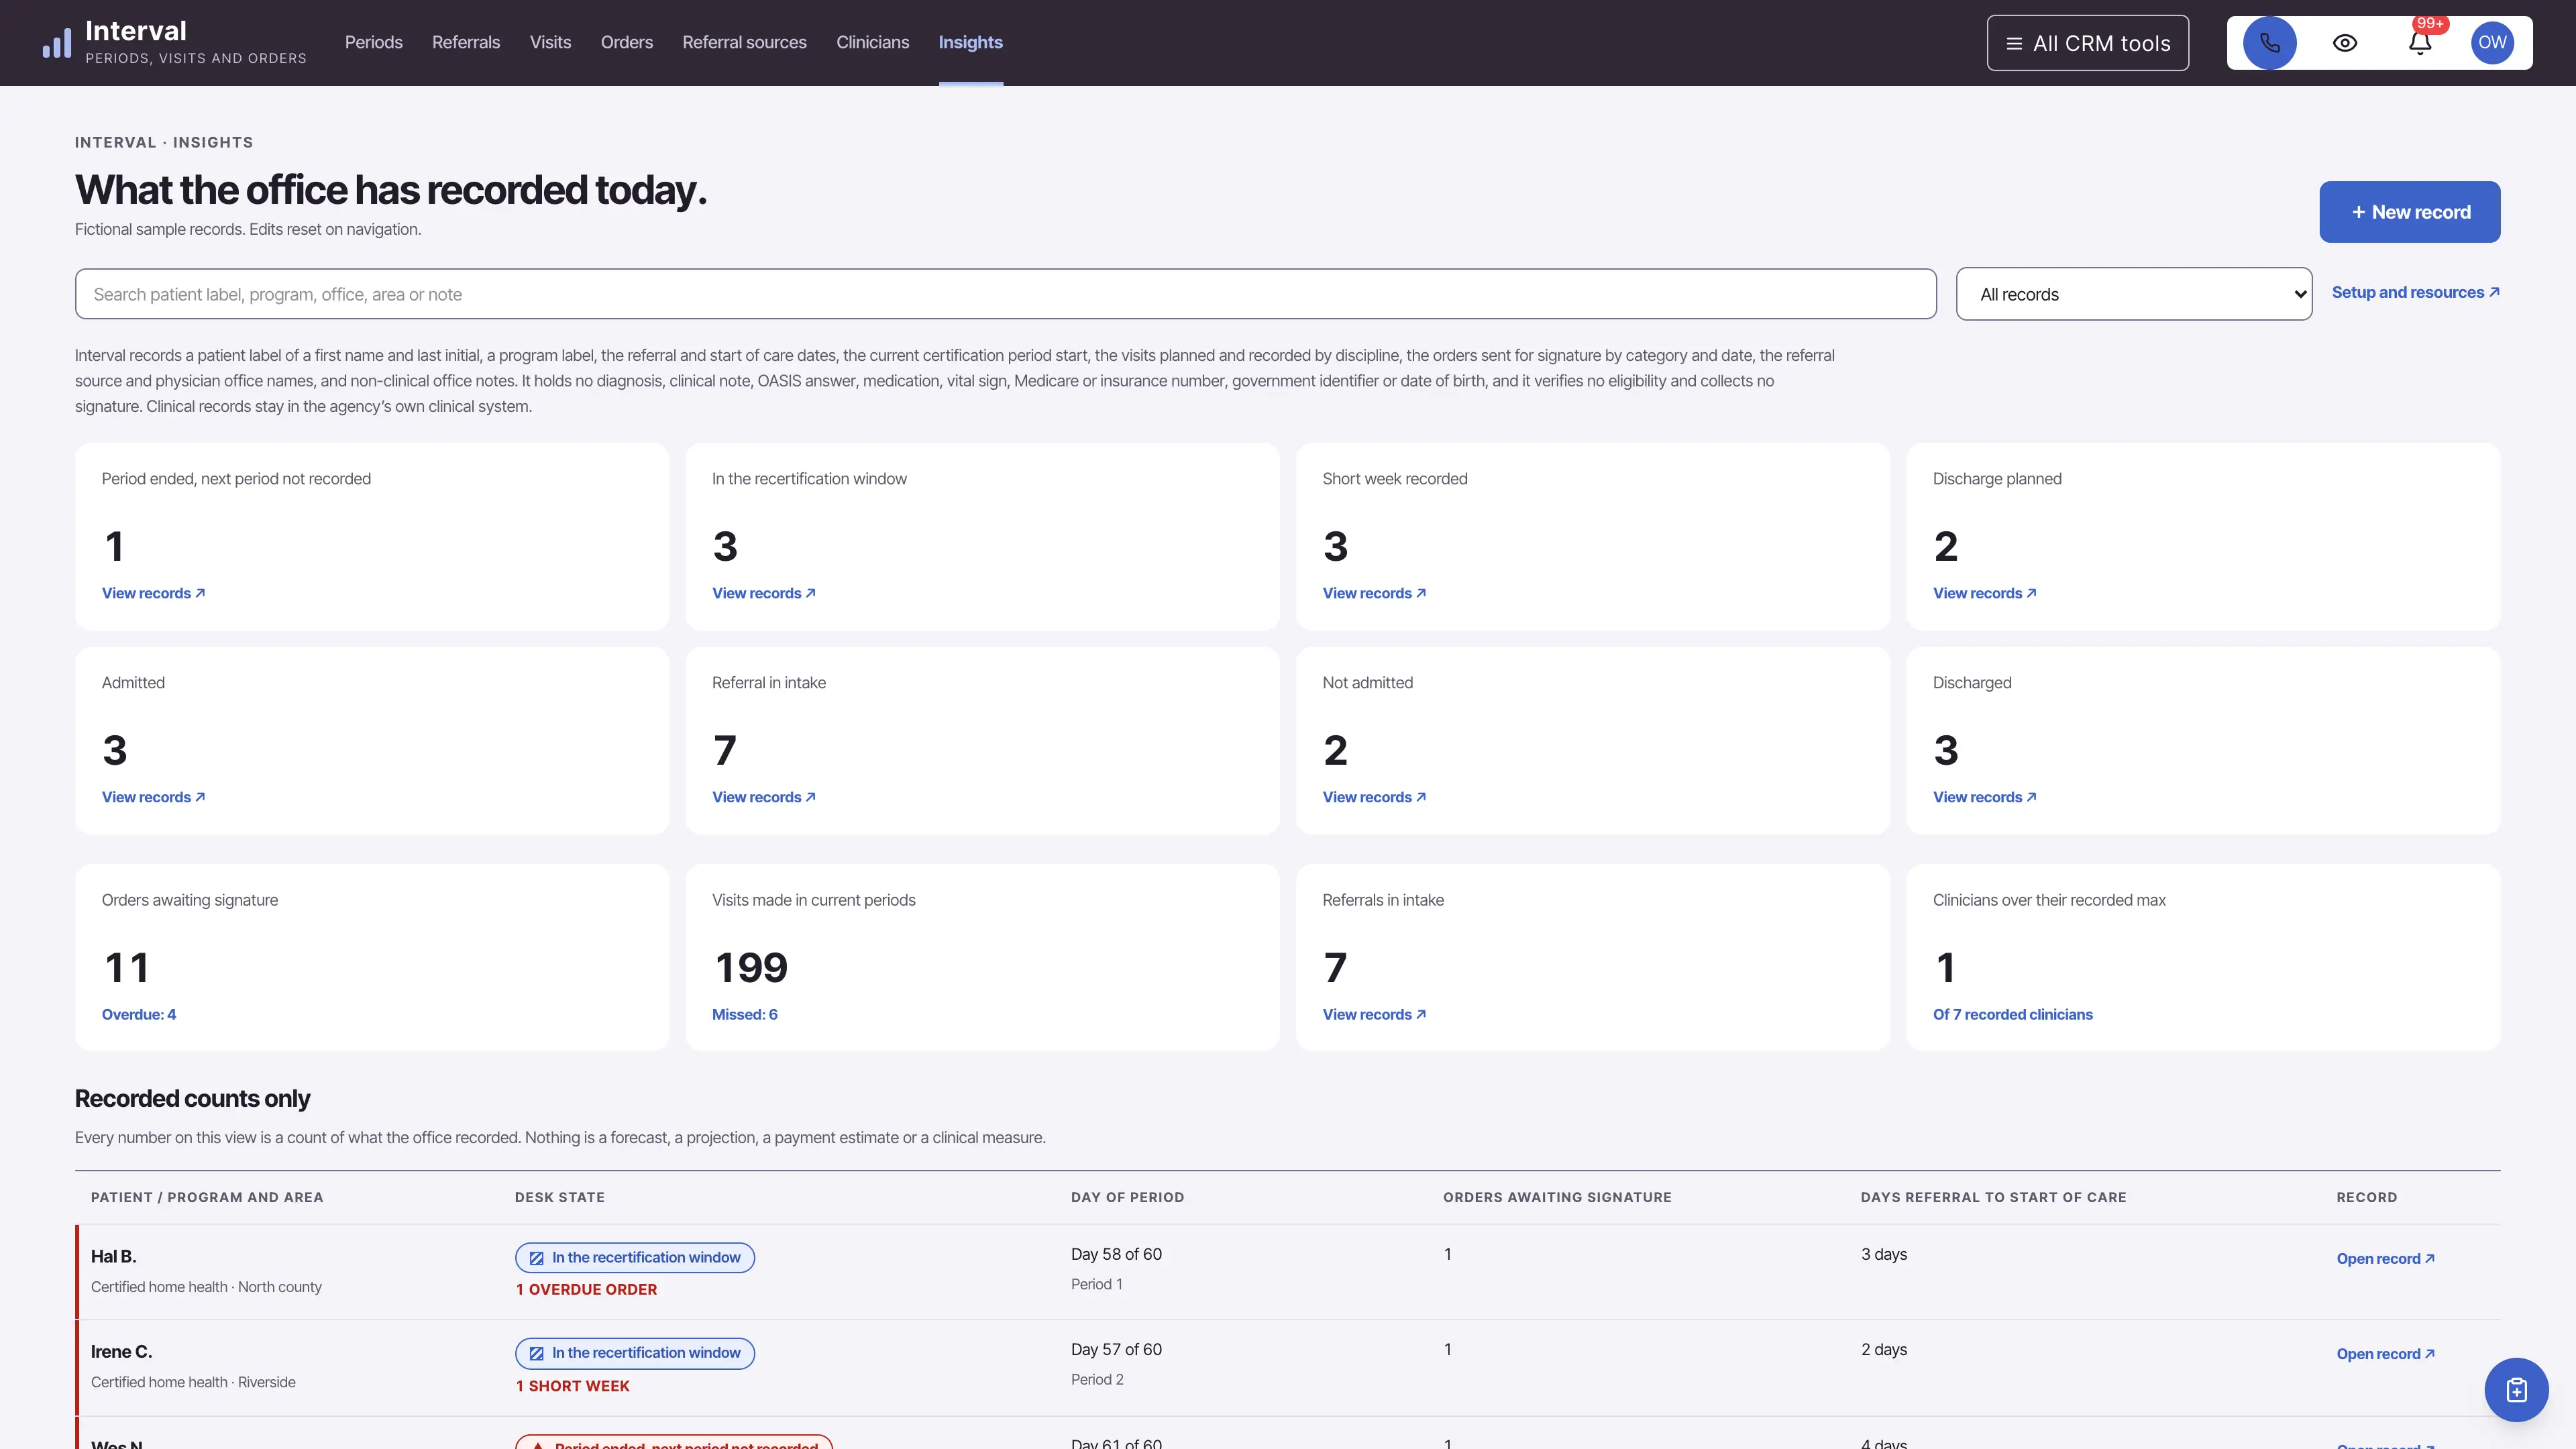2576x1449 pixels.
Task: View records for Short week recorded
Action: (1374, 593)
